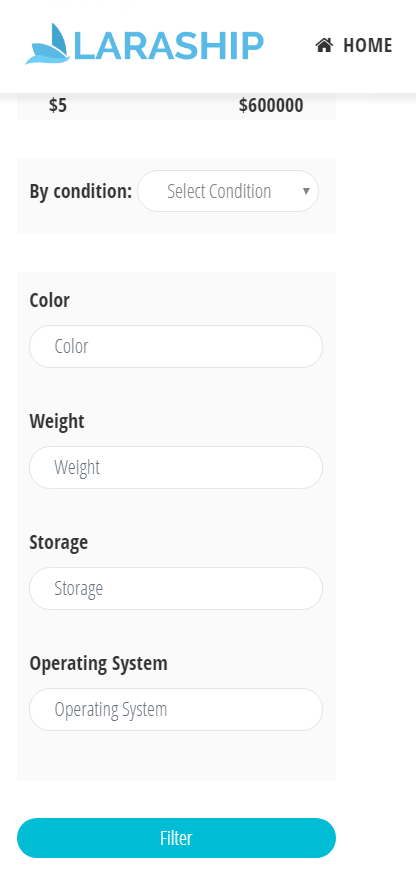Click the Storage field label
The width and height of the screenshot is (416, 871).
tap(58, 542)
